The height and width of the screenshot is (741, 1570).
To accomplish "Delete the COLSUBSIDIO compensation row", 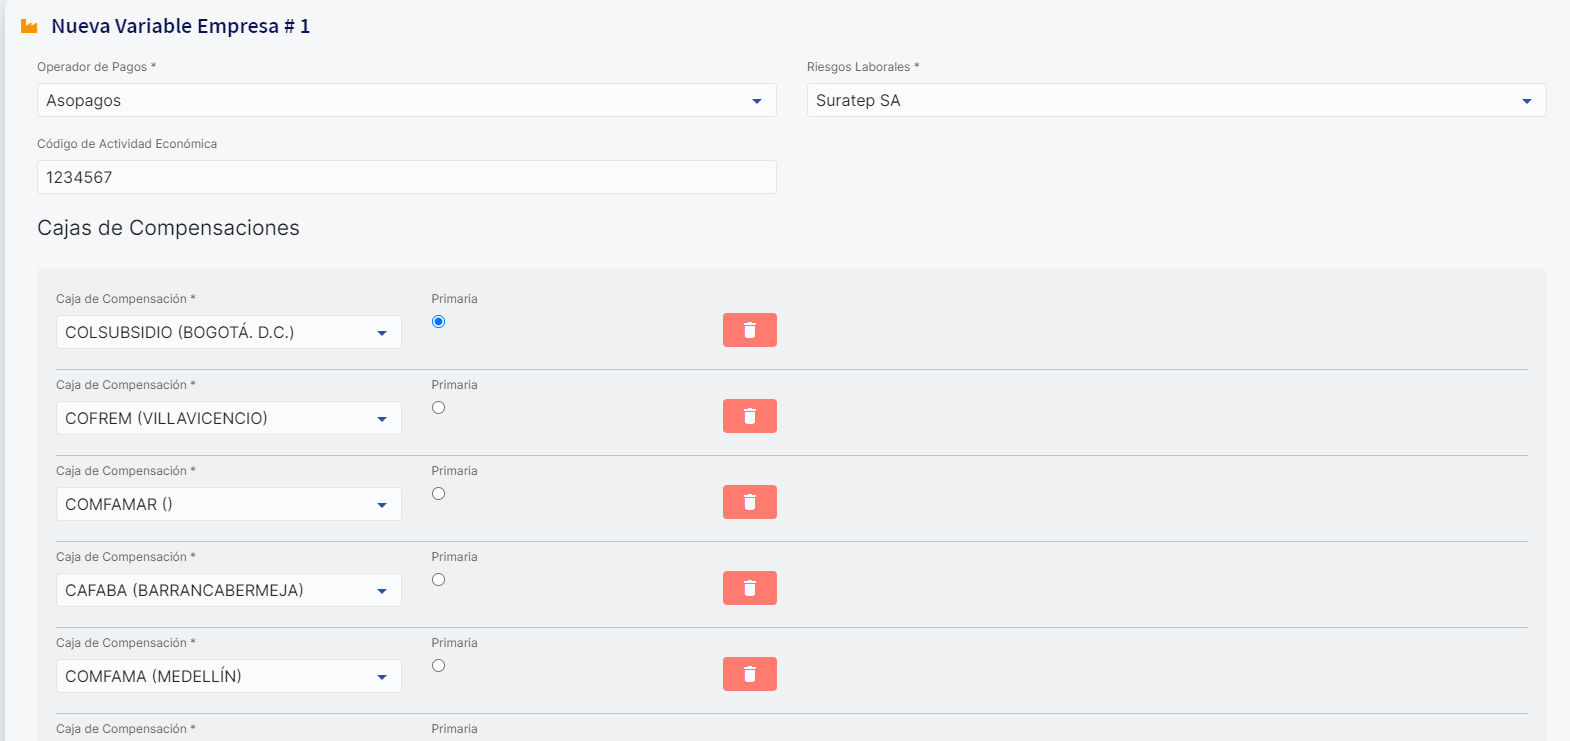I will click(x=749, y=330).
